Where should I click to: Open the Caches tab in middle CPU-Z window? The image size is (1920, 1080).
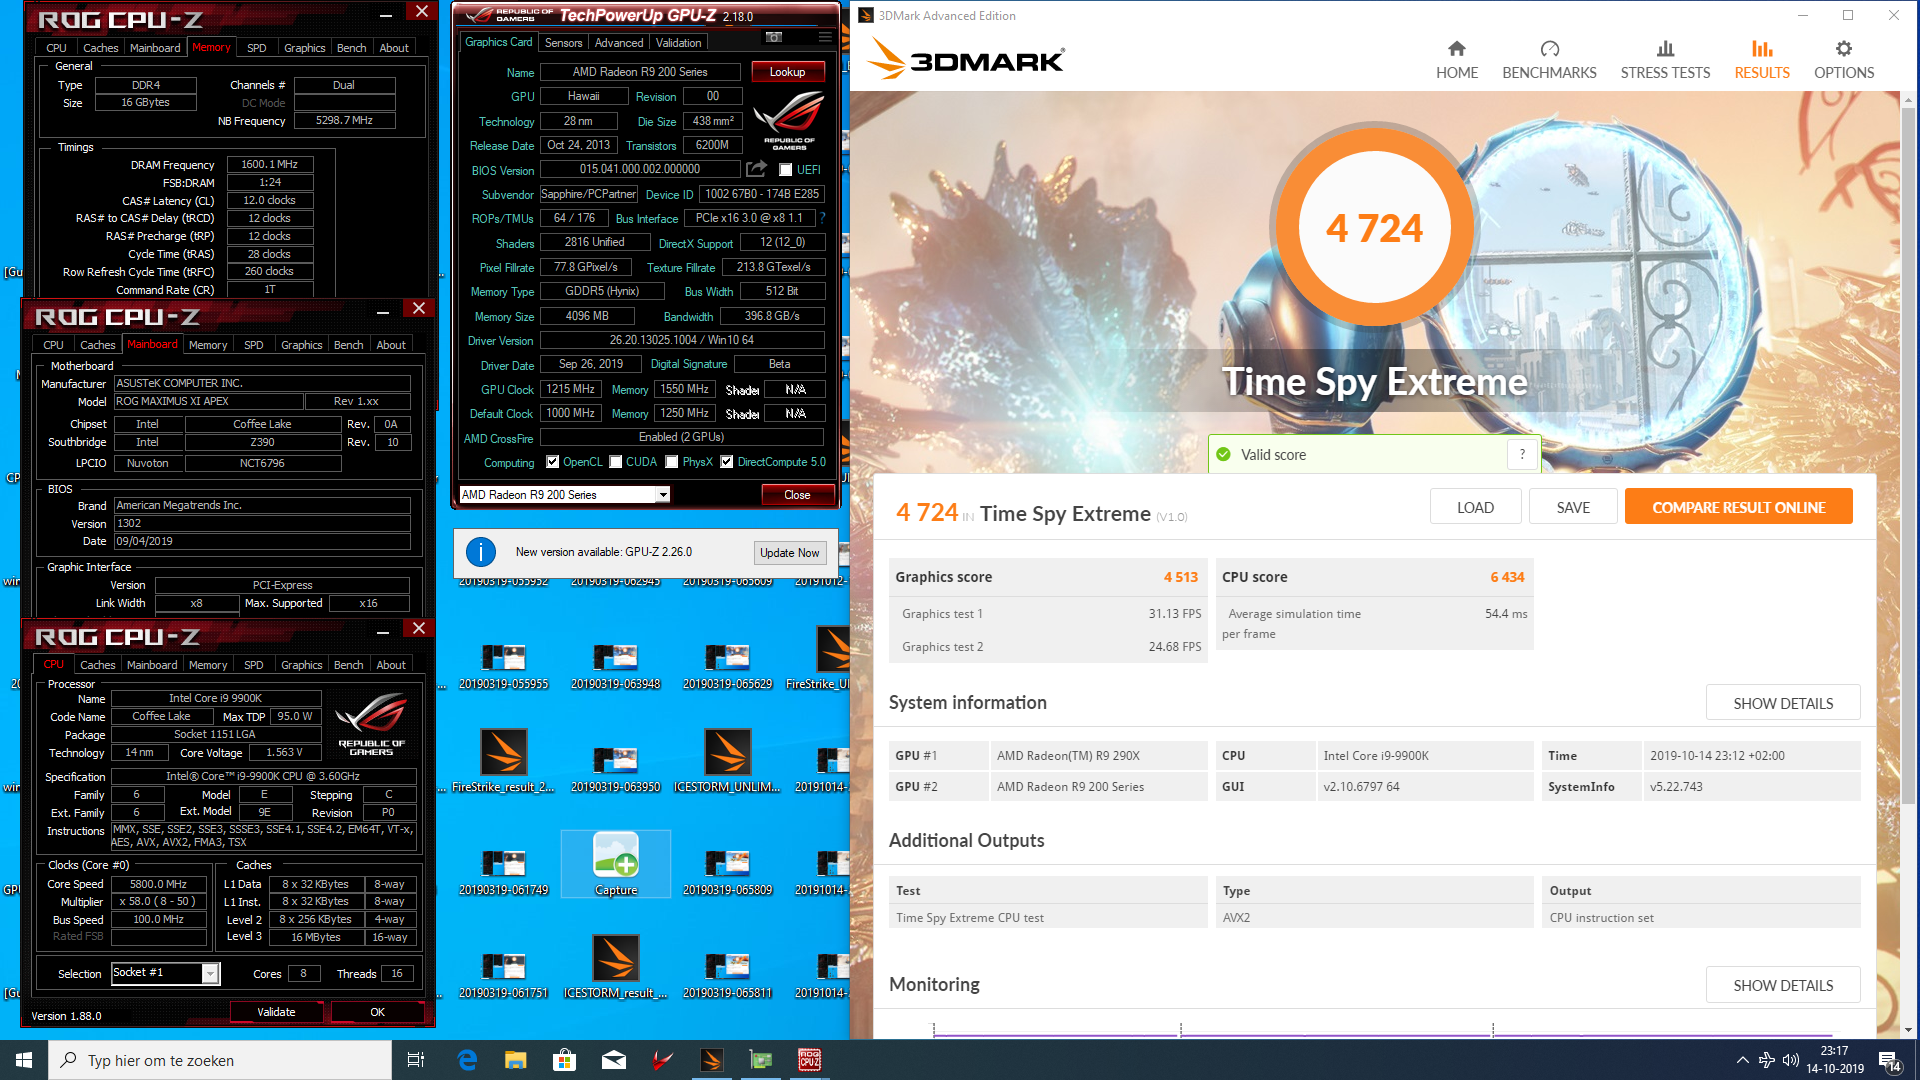click(x=98, y=345)
